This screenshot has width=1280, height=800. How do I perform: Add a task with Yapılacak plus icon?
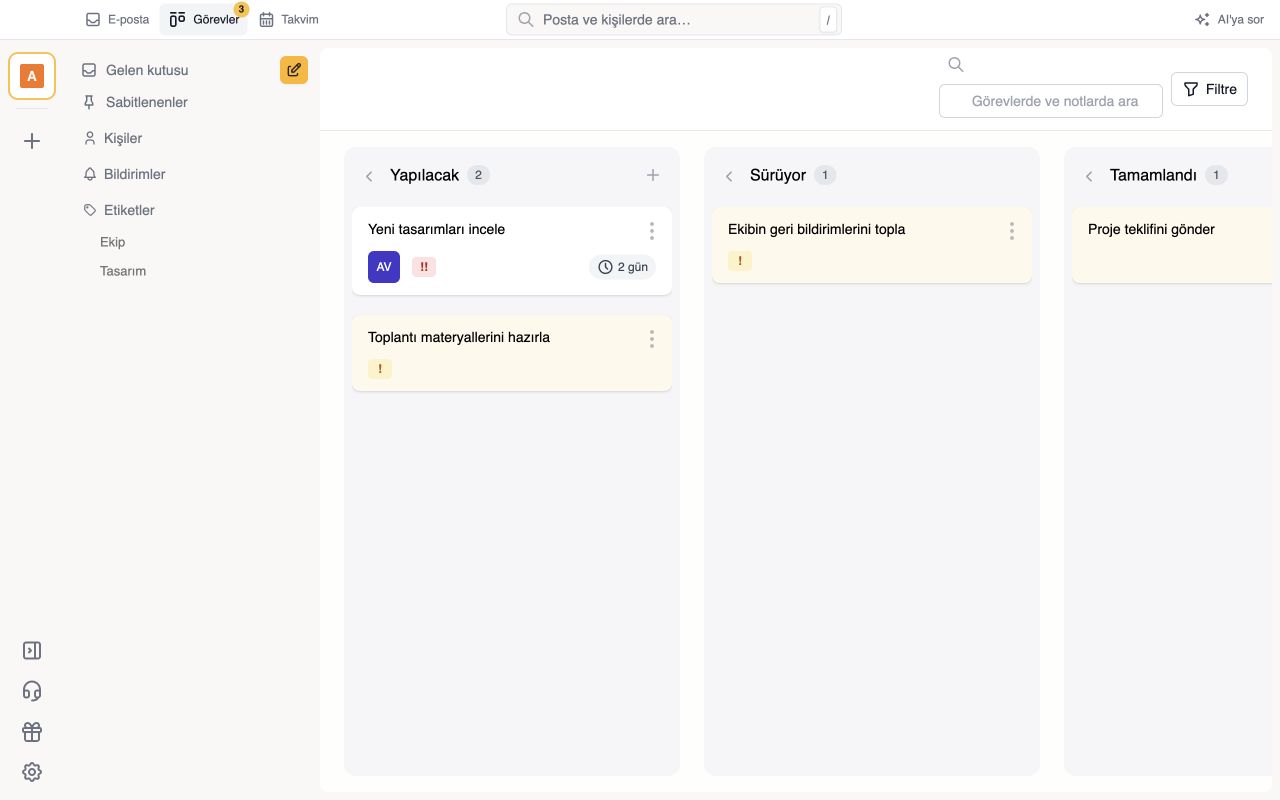coord(653,175)
